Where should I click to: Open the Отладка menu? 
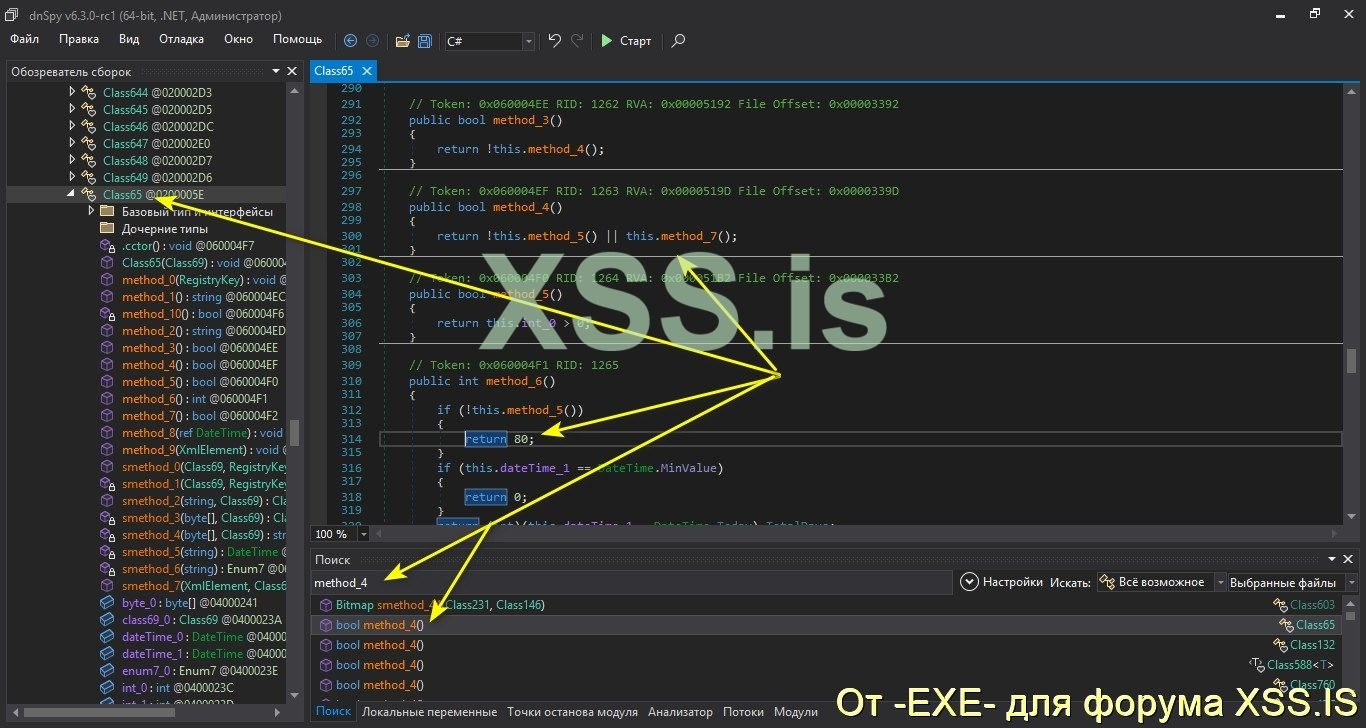(x=181, y=39)
